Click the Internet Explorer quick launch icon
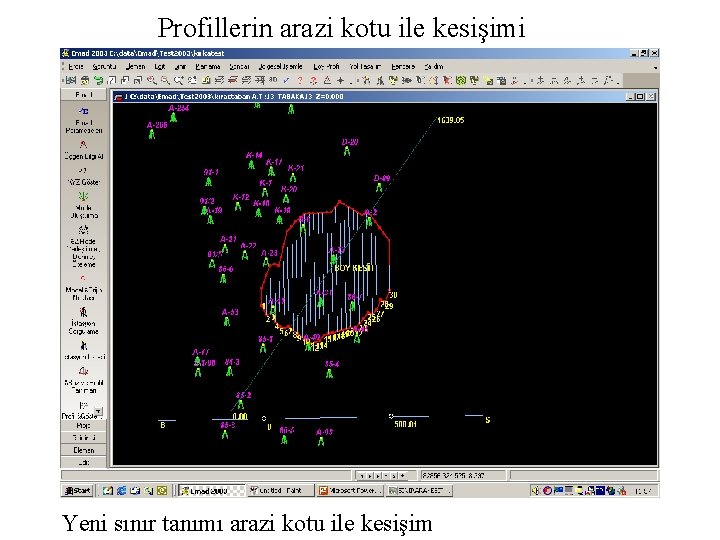 tap(122, 491)
